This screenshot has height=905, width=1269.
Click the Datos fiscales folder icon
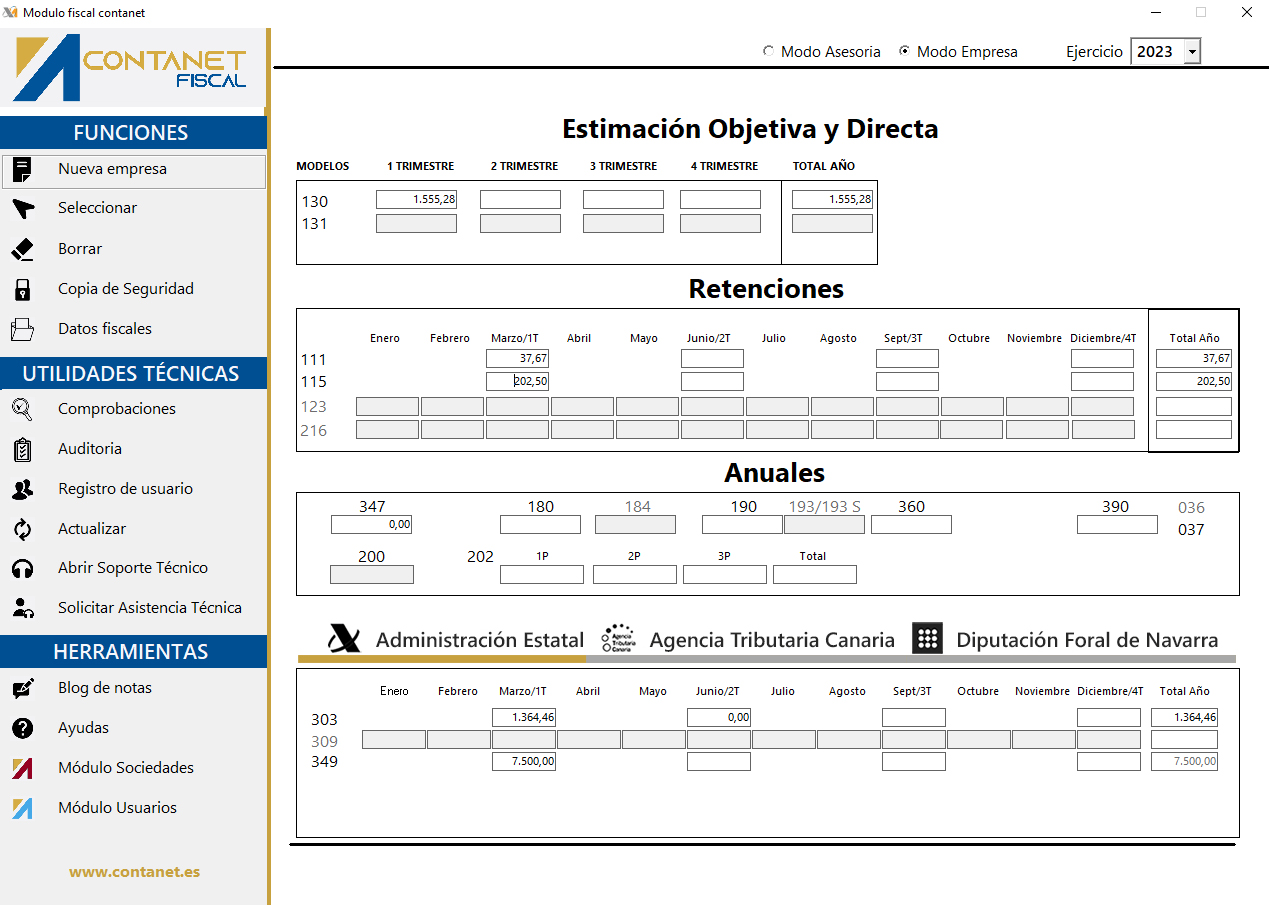22,329
